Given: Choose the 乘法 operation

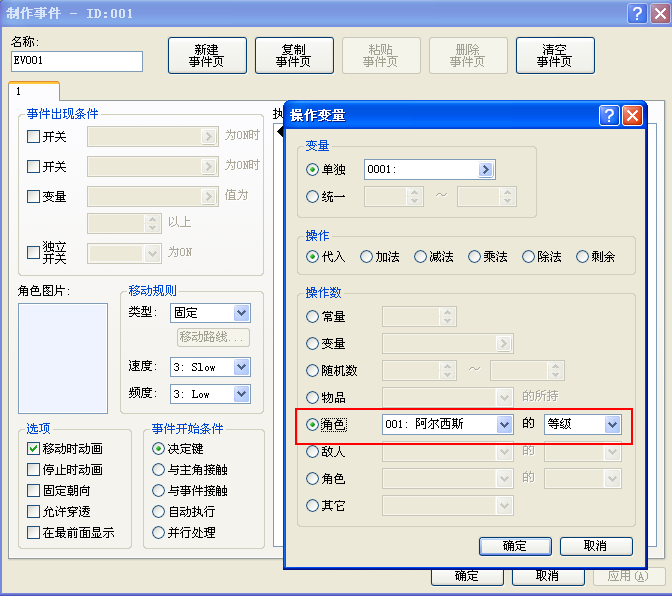Looking at the screenshot, I should tap(474, 257).
